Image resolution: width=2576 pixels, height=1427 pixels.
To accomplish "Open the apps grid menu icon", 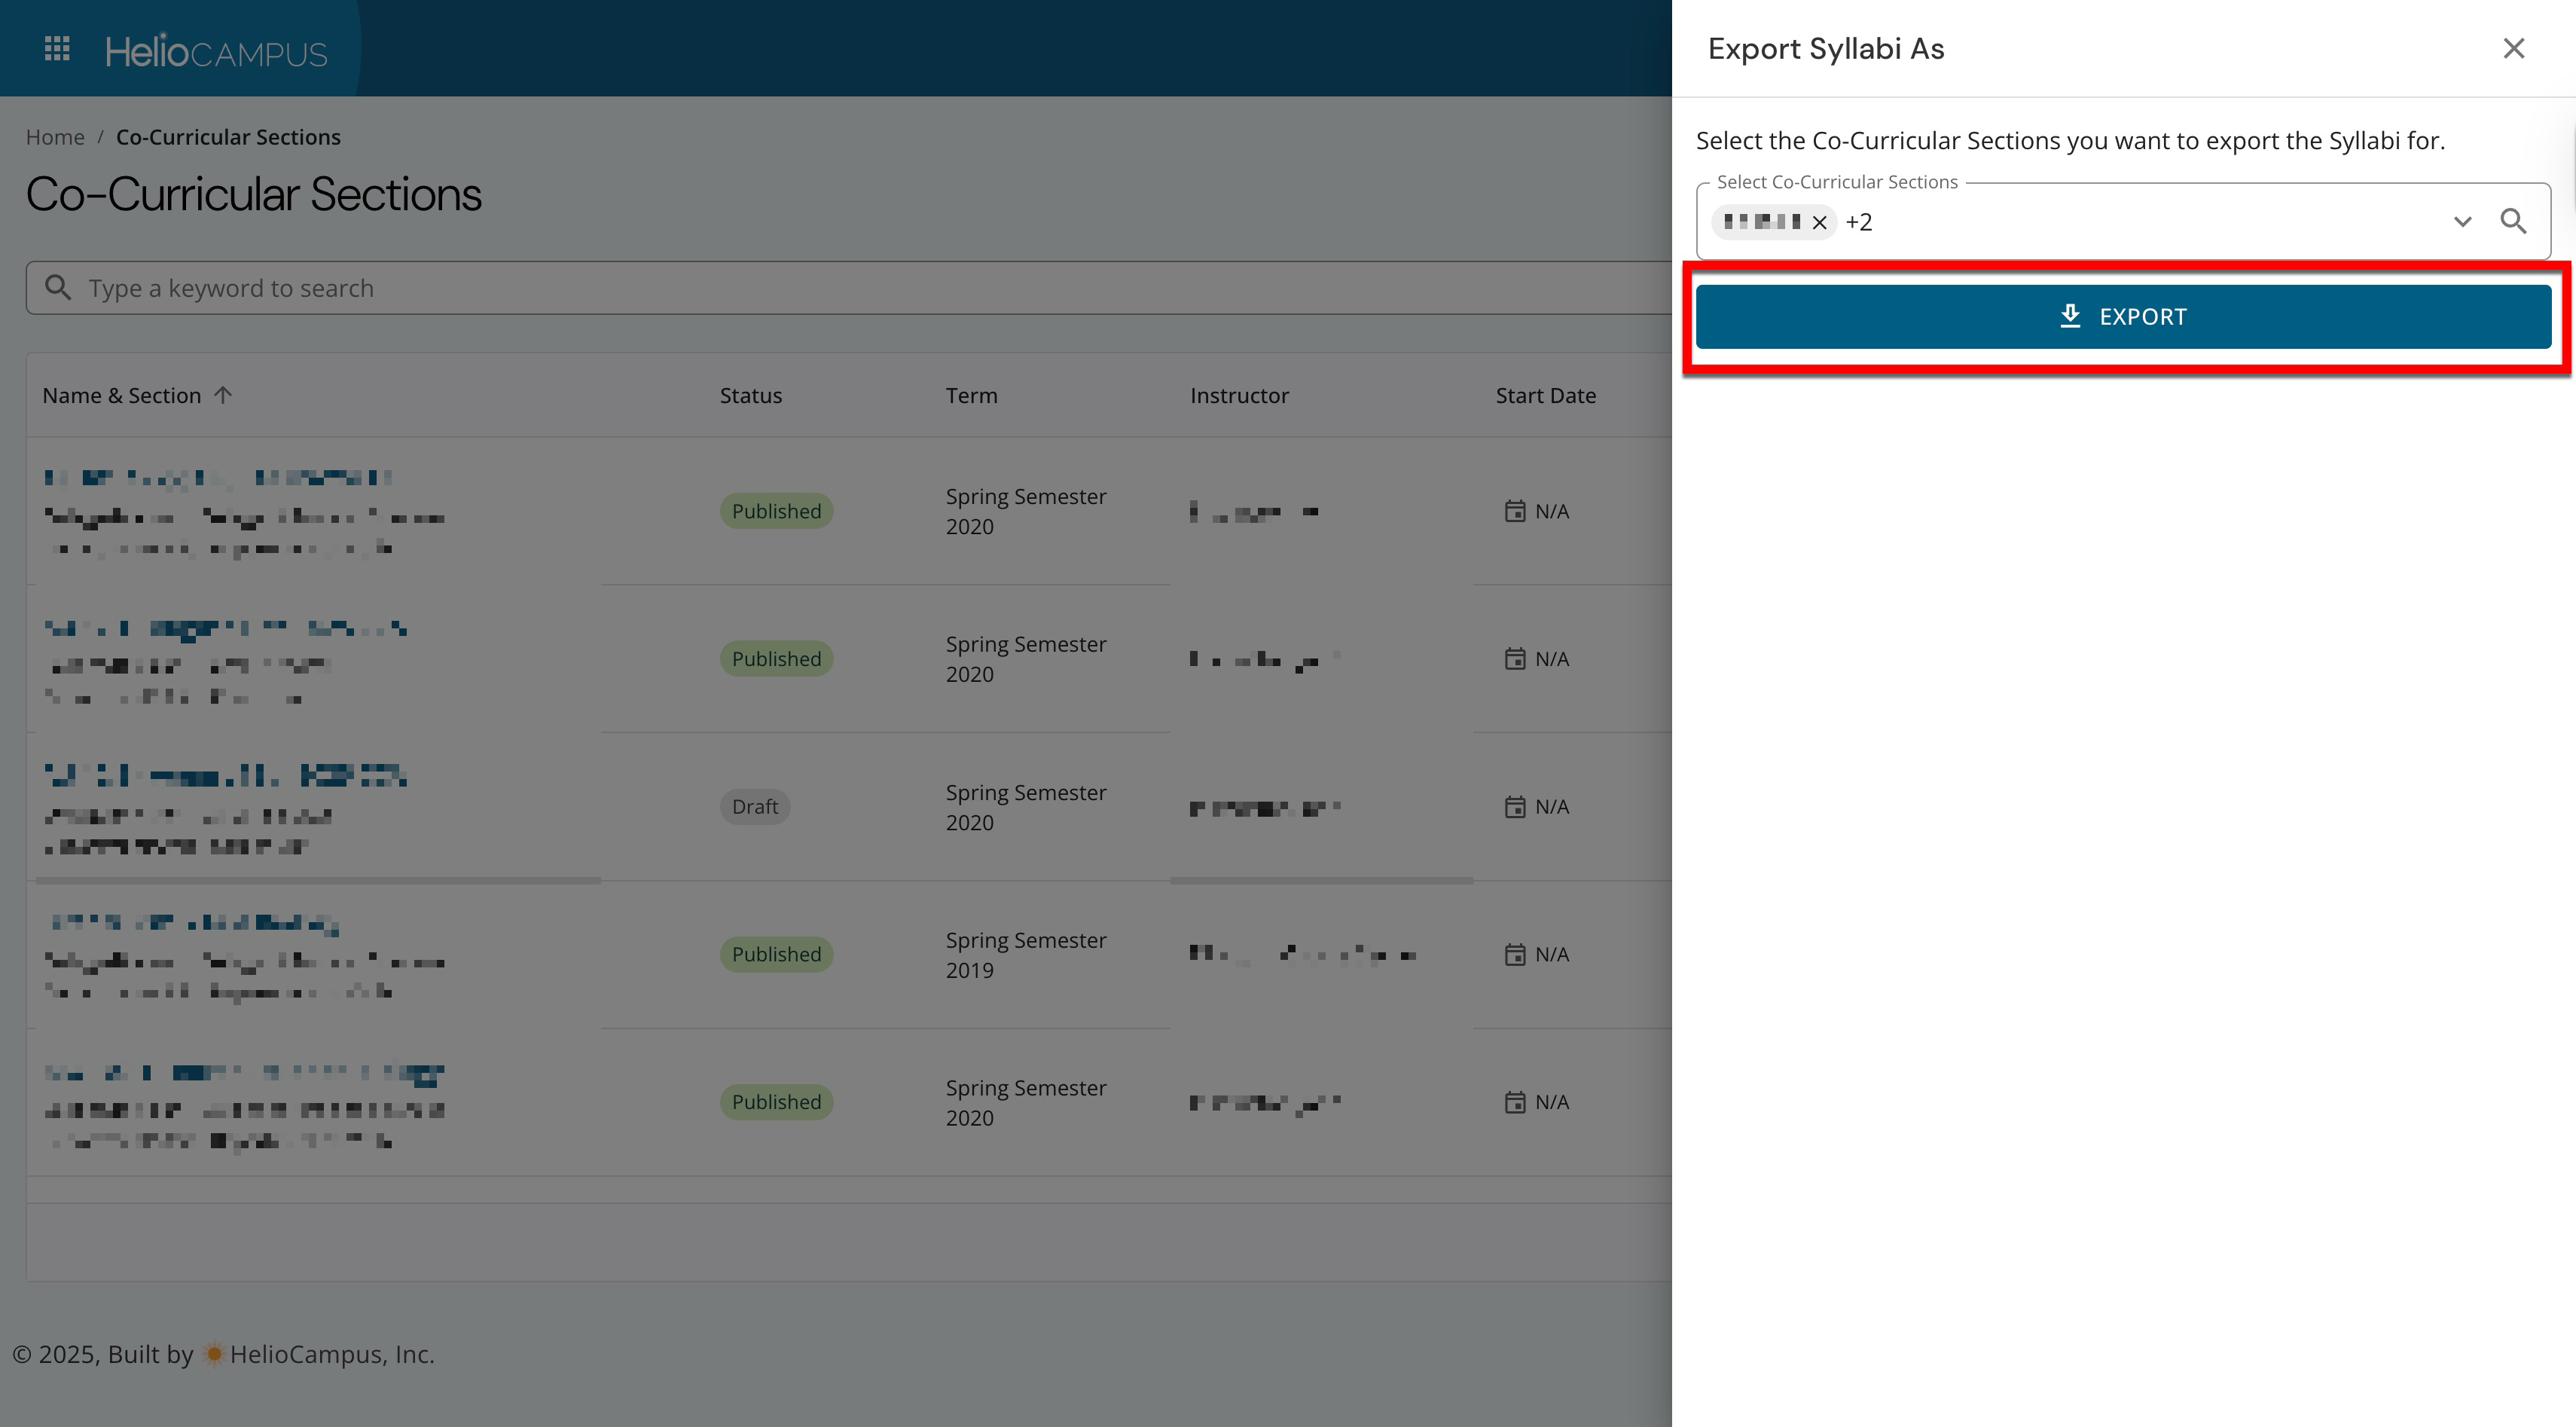I will [57, 49].
